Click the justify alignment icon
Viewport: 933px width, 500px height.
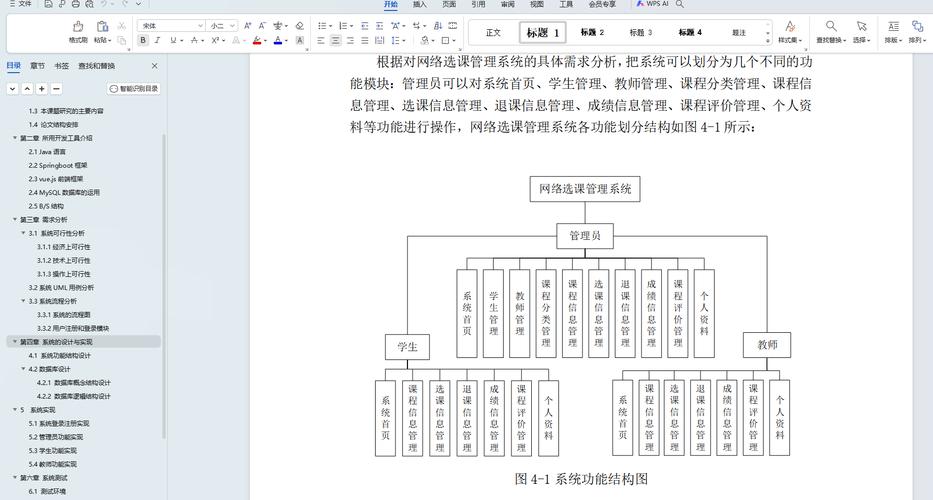[365, 40]
